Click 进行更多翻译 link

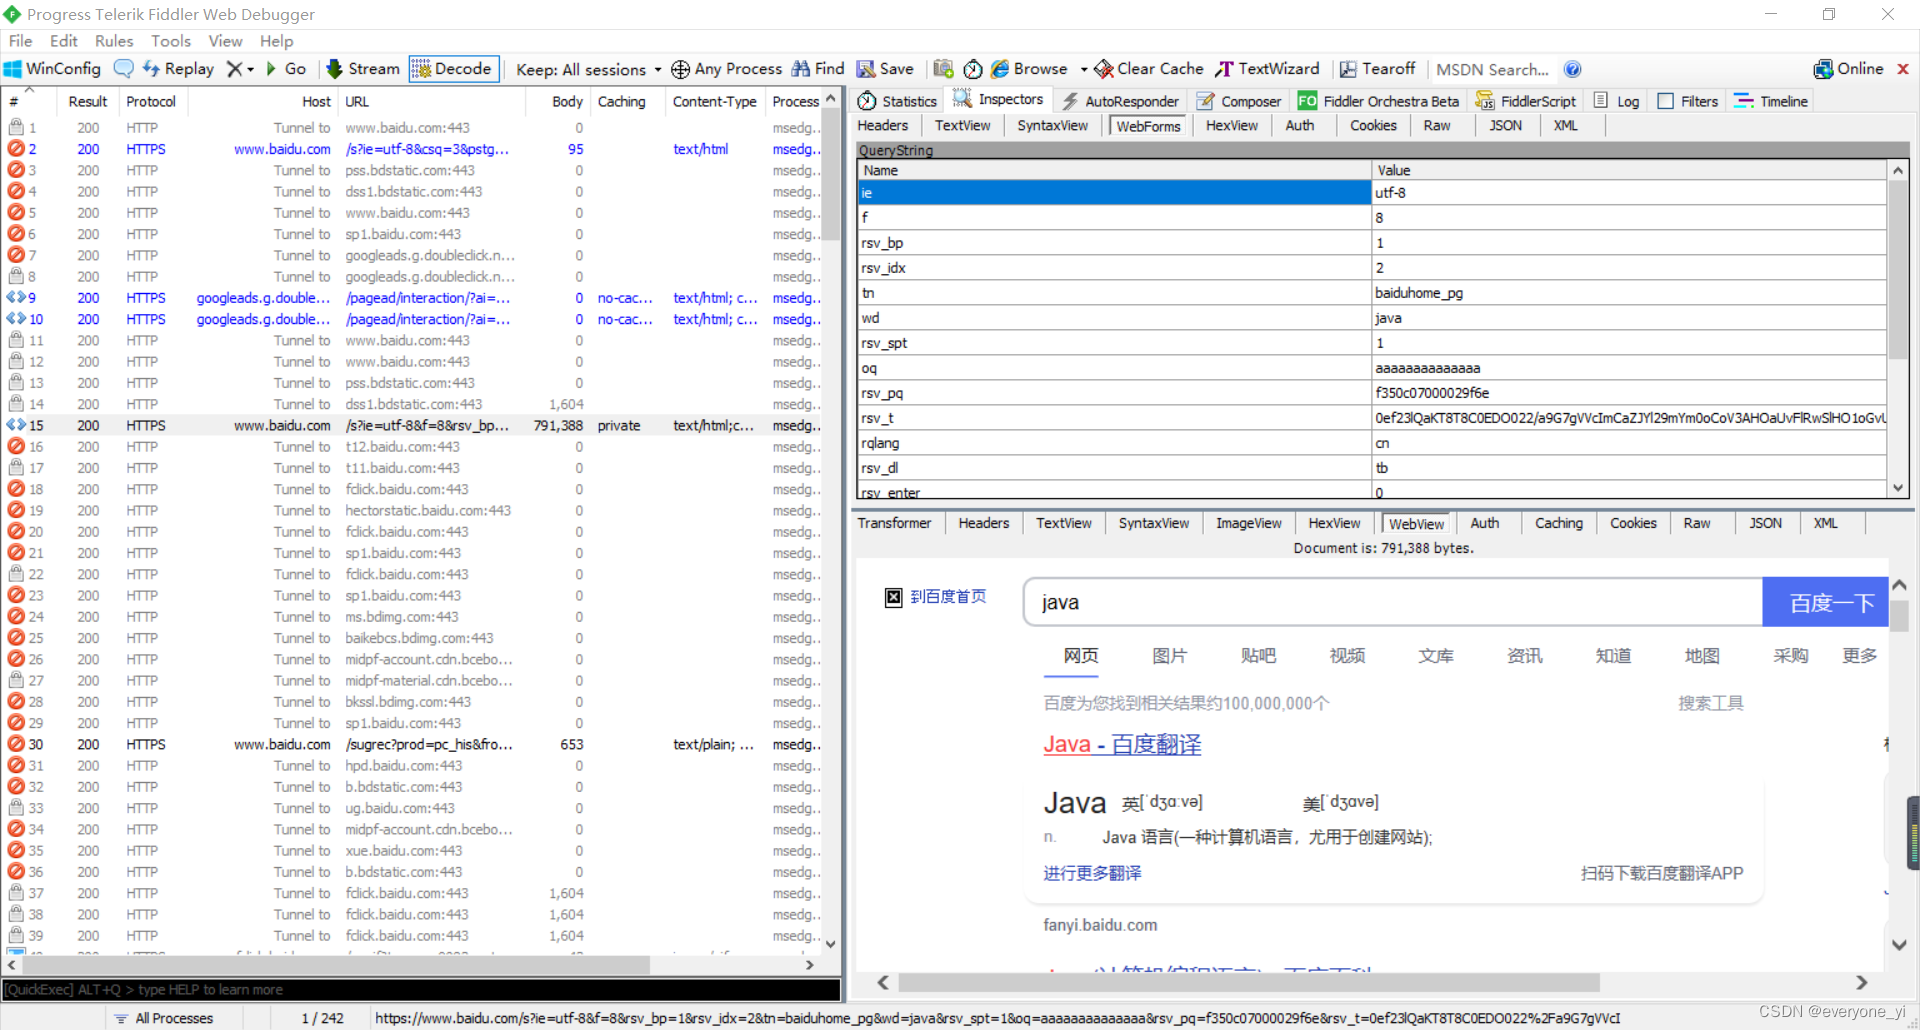pyautogui.click(x=1092, y=873)
